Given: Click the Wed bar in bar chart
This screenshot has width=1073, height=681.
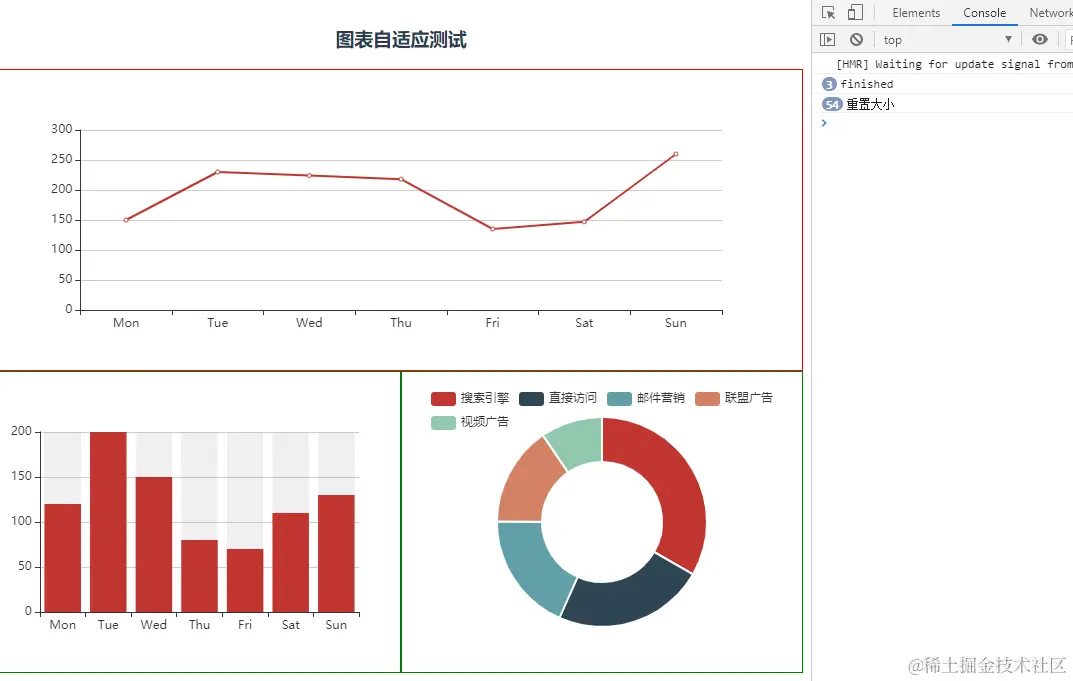Looking at the screenshot, I should coord(153,545).
